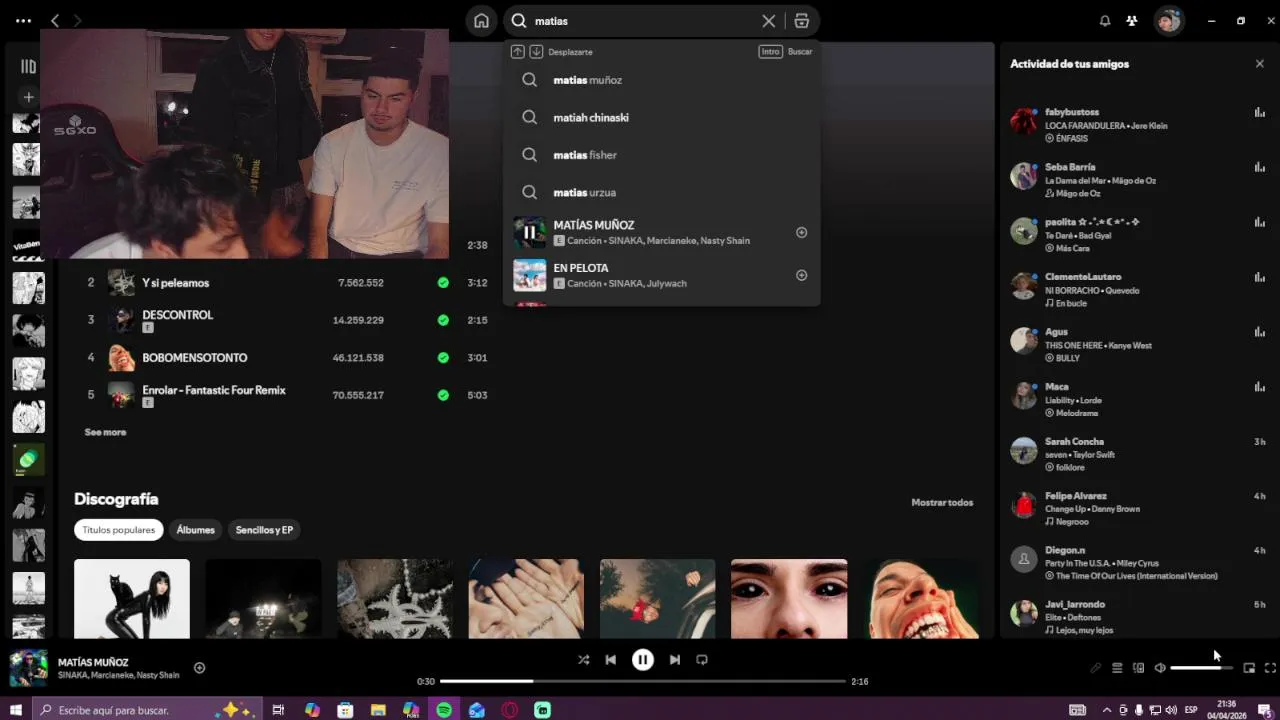Toggle saved checkmark for Enrolar remix
This screenshot has height=720, width=1280.
(x=443, y=395)
